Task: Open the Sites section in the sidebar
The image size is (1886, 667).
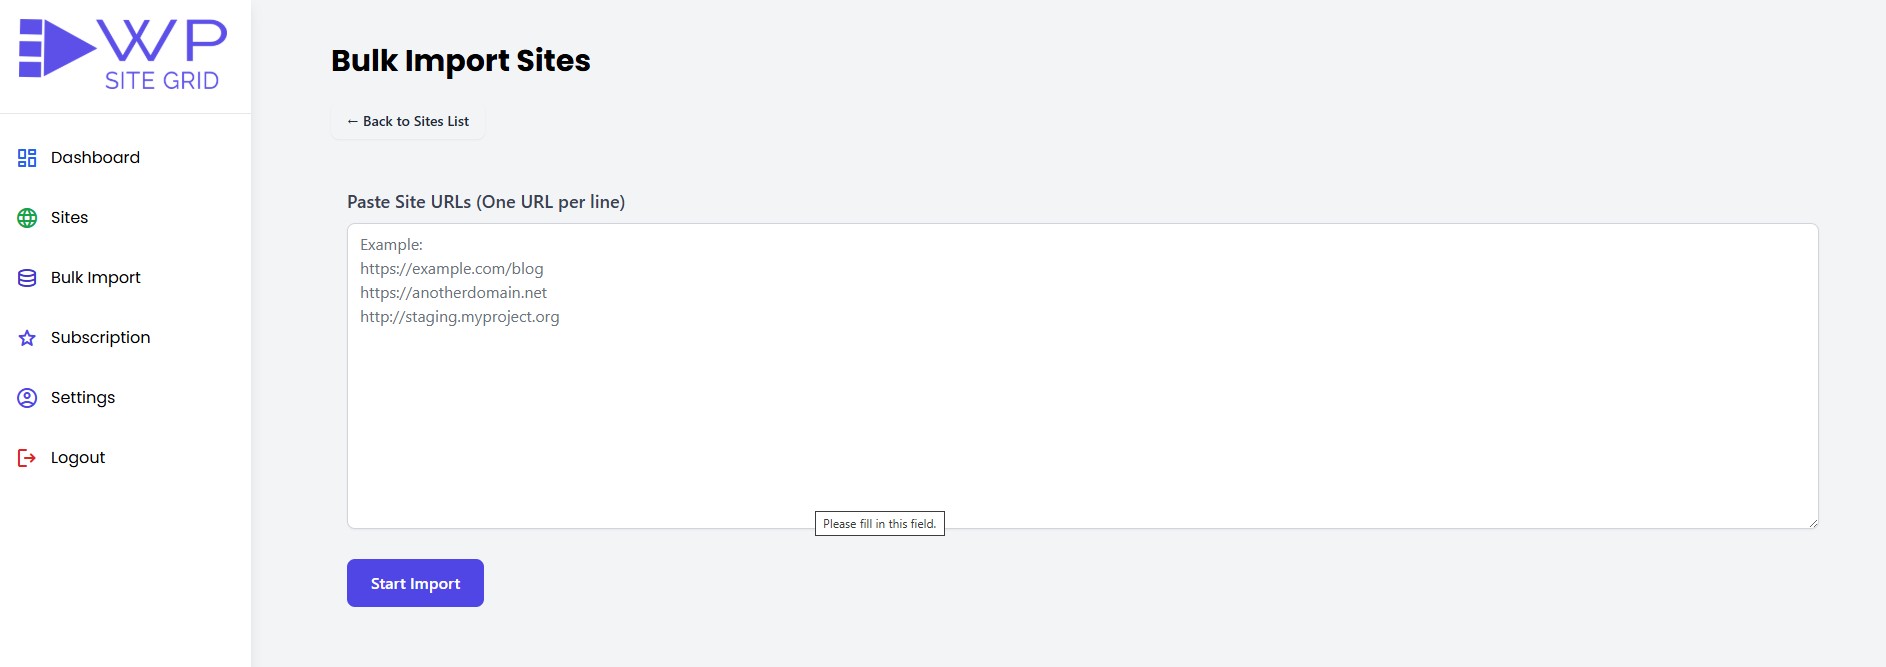Action: [x=68, y=217]
